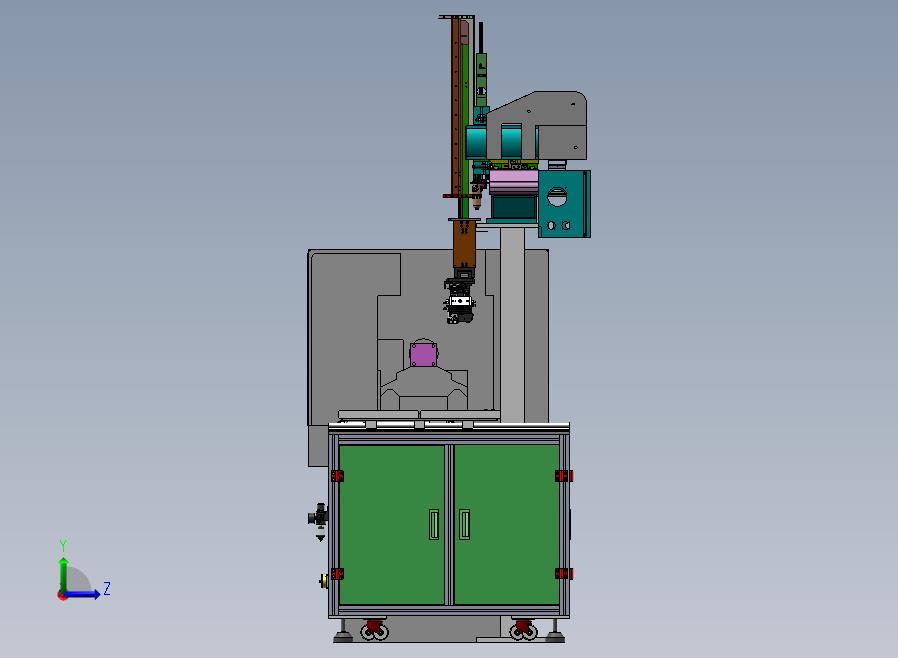Select the tall brown vertical arm rail

pyautogui.click(x=456, y=106)
